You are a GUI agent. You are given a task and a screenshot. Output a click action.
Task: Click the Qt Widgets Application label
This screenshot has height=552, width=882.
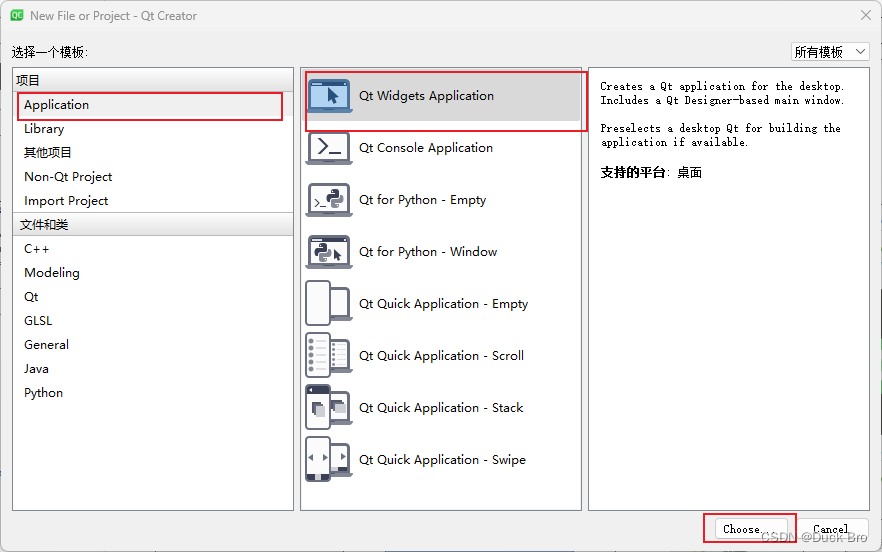click(426, 96)
